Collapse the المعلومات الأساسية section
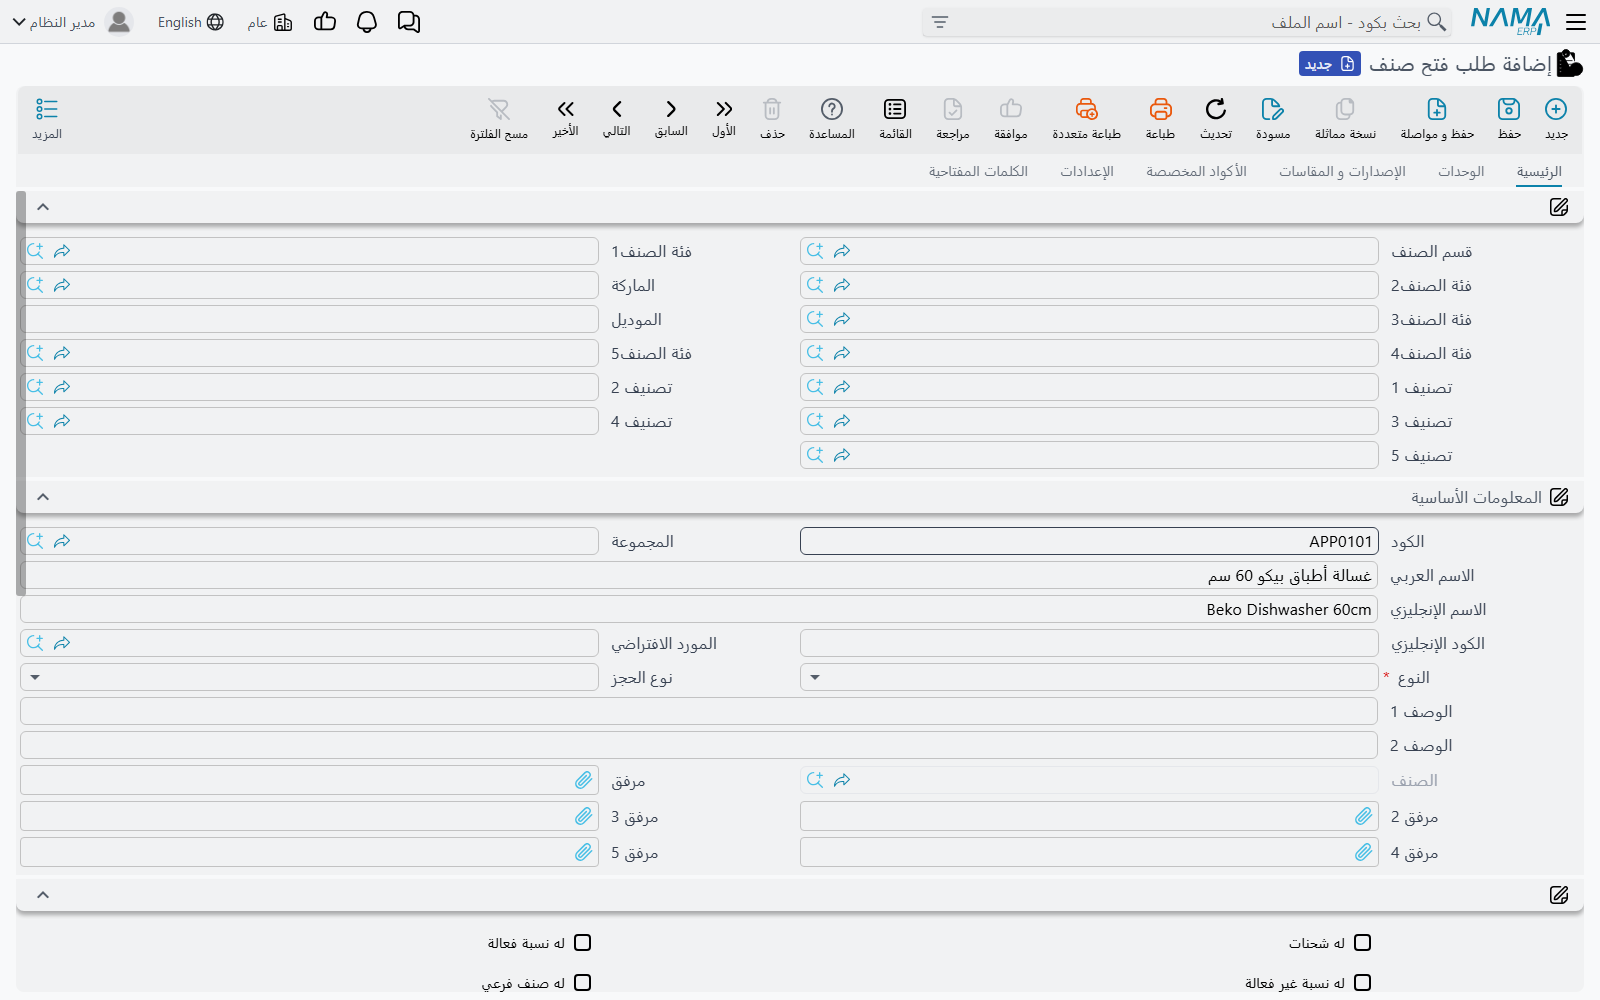Image resolution: width=1600 pixels, height=1000 pixels. [x=43, y=497]
